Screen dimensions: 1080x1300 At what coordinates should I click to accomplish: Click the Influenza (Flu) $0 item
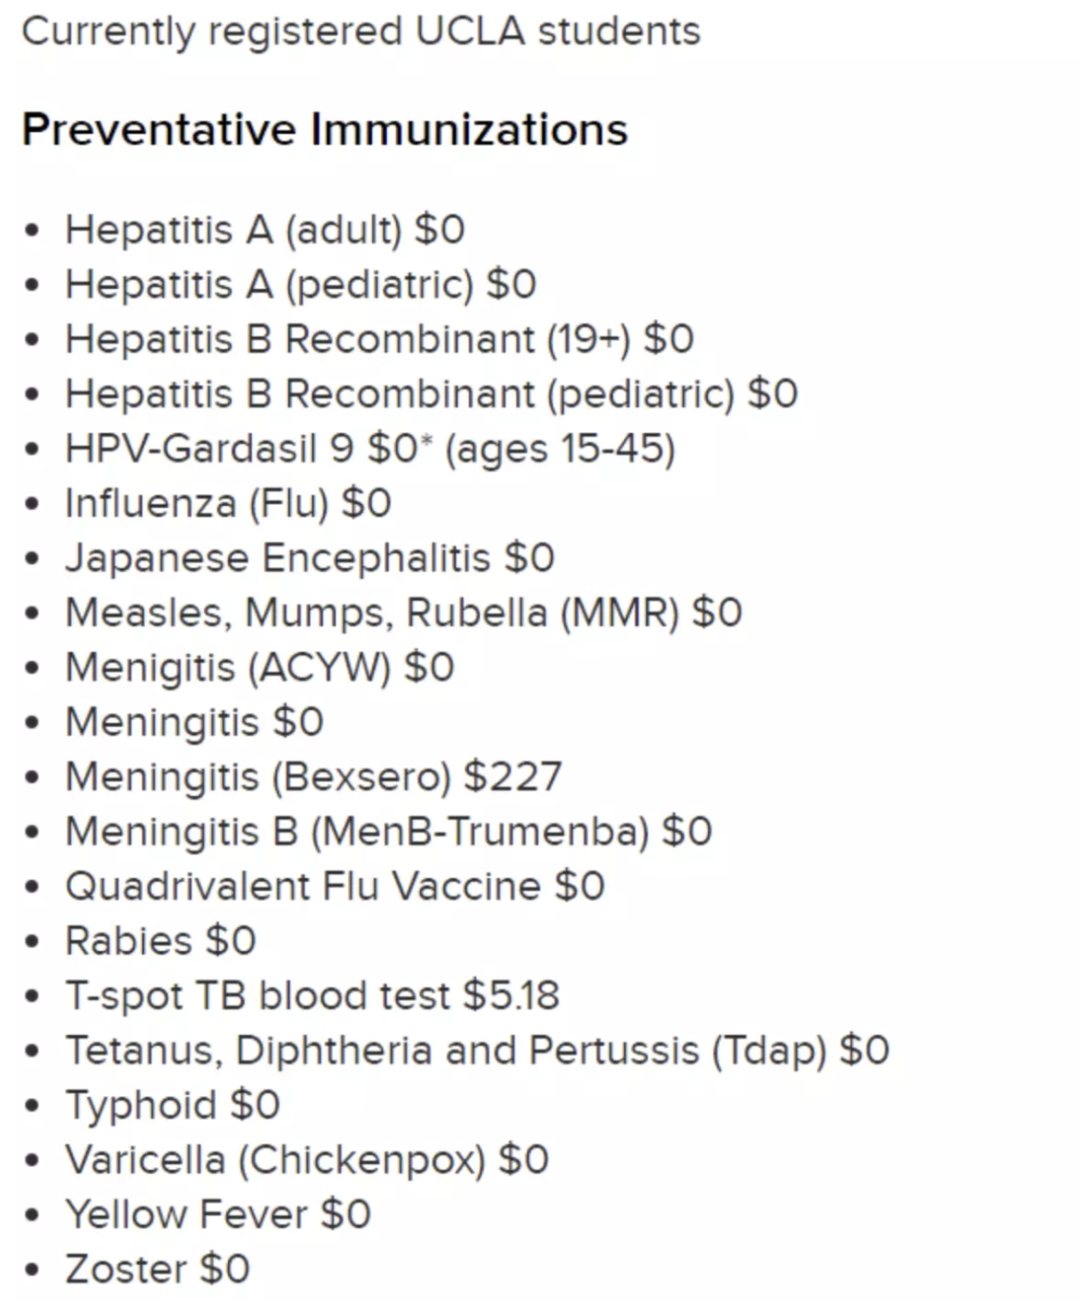pyautogui.click(x=228, y=503)
